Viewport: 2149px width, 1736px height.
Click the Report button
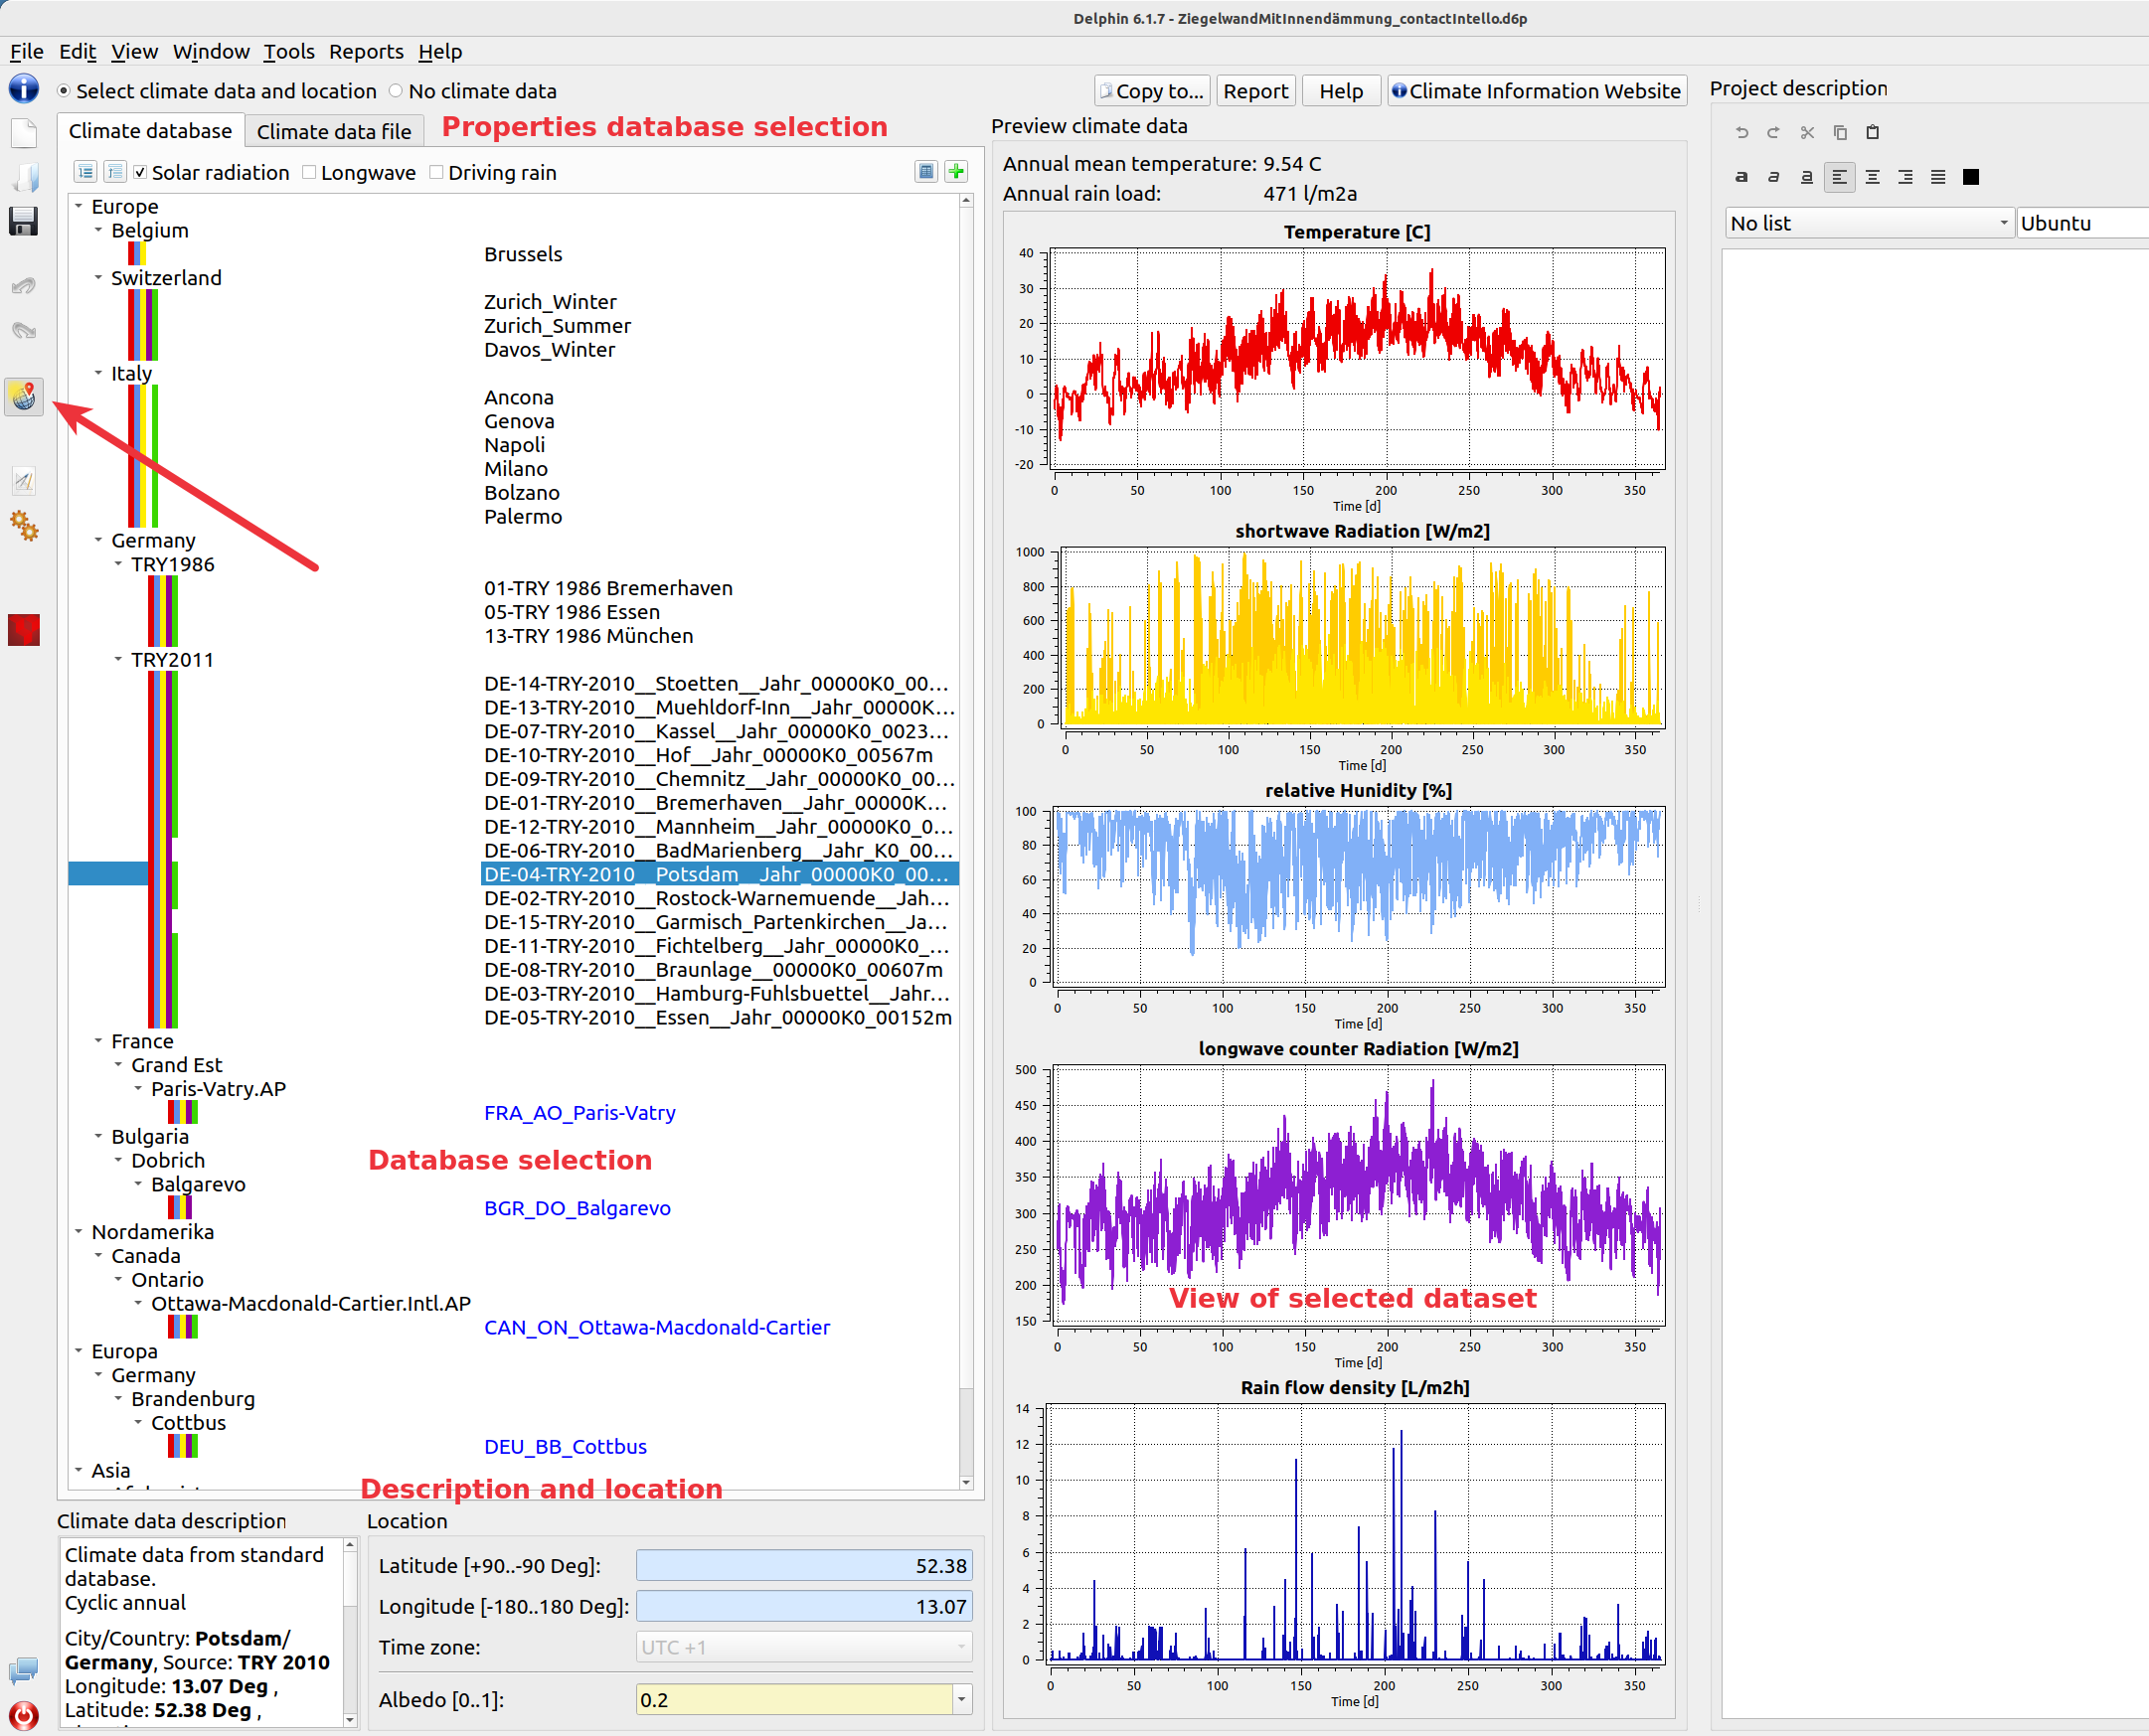pos(1256,91)
